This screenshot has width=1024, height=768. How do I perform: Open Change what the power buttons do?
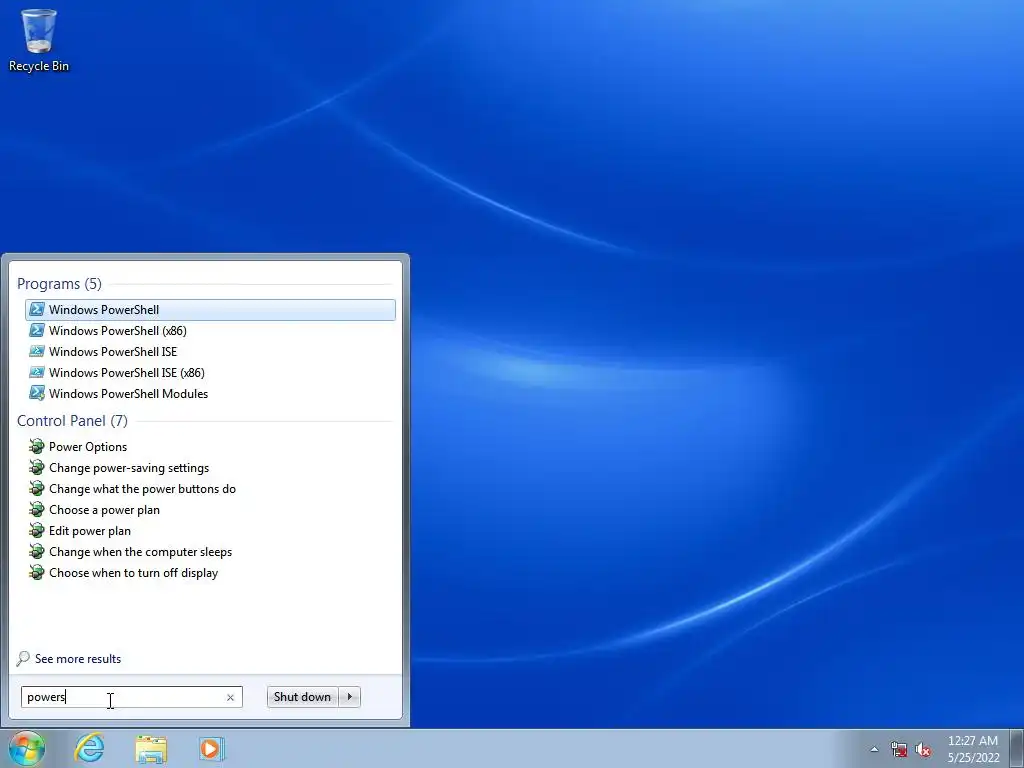[x=210, y=488]
